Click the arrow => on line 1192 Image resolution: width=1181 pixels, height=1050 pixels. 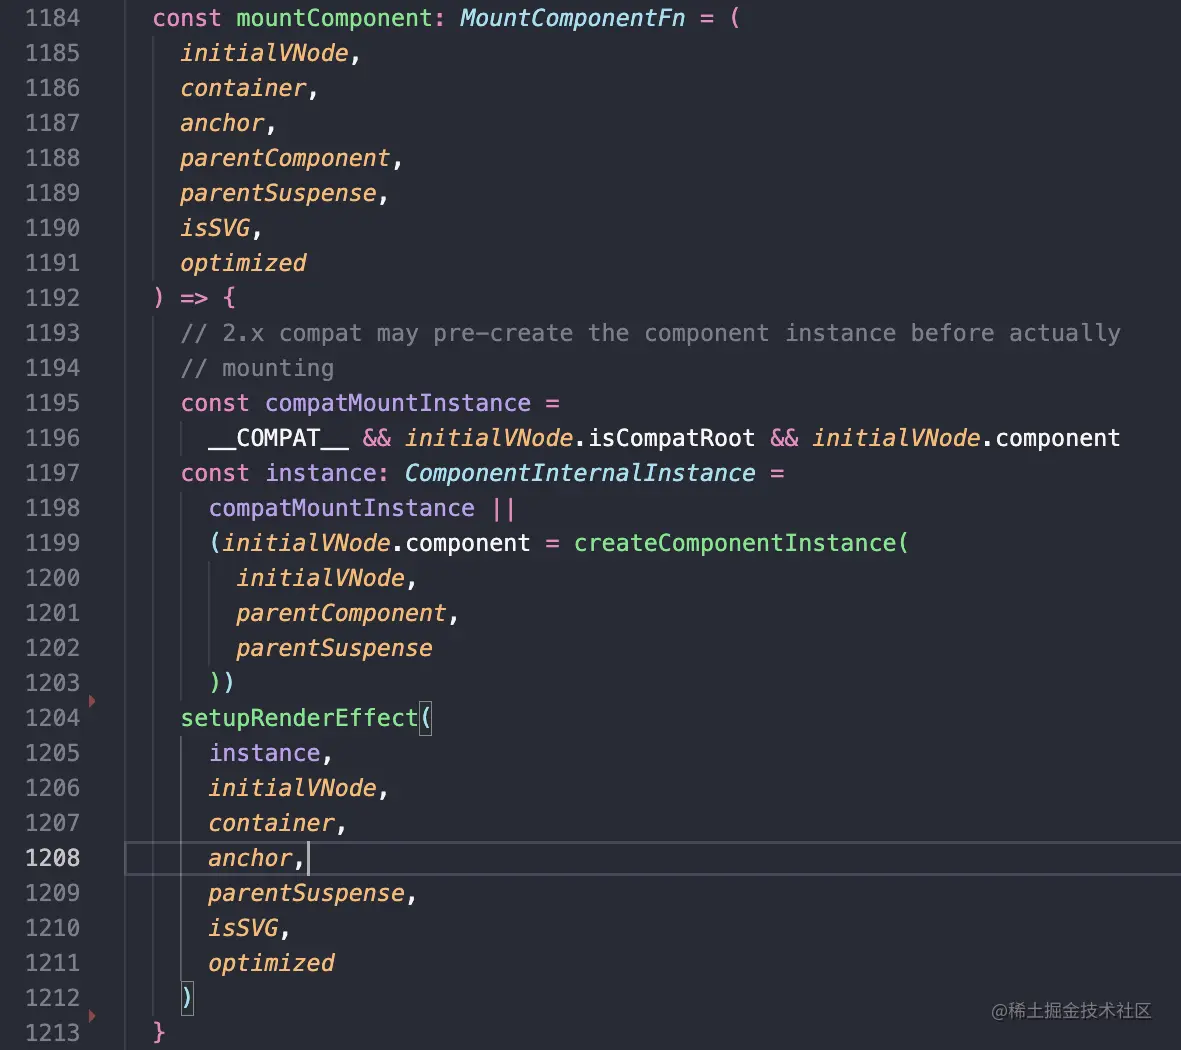pyautogui.click(x=194, y=298)
